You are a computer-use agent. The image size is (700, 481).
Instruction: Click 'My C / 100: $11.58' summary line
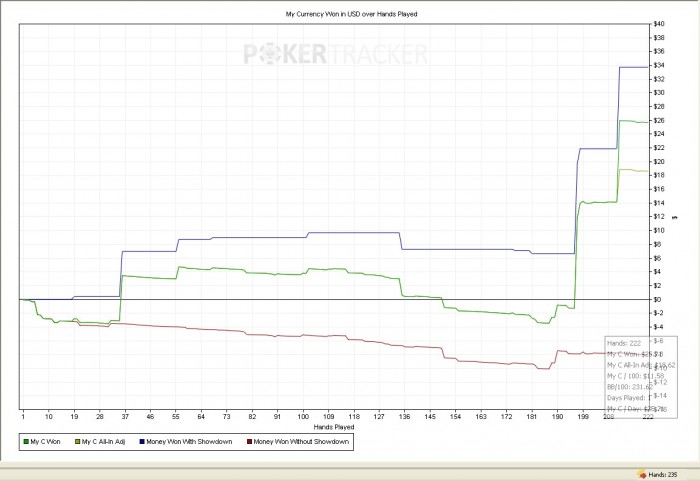coord(635,376)
